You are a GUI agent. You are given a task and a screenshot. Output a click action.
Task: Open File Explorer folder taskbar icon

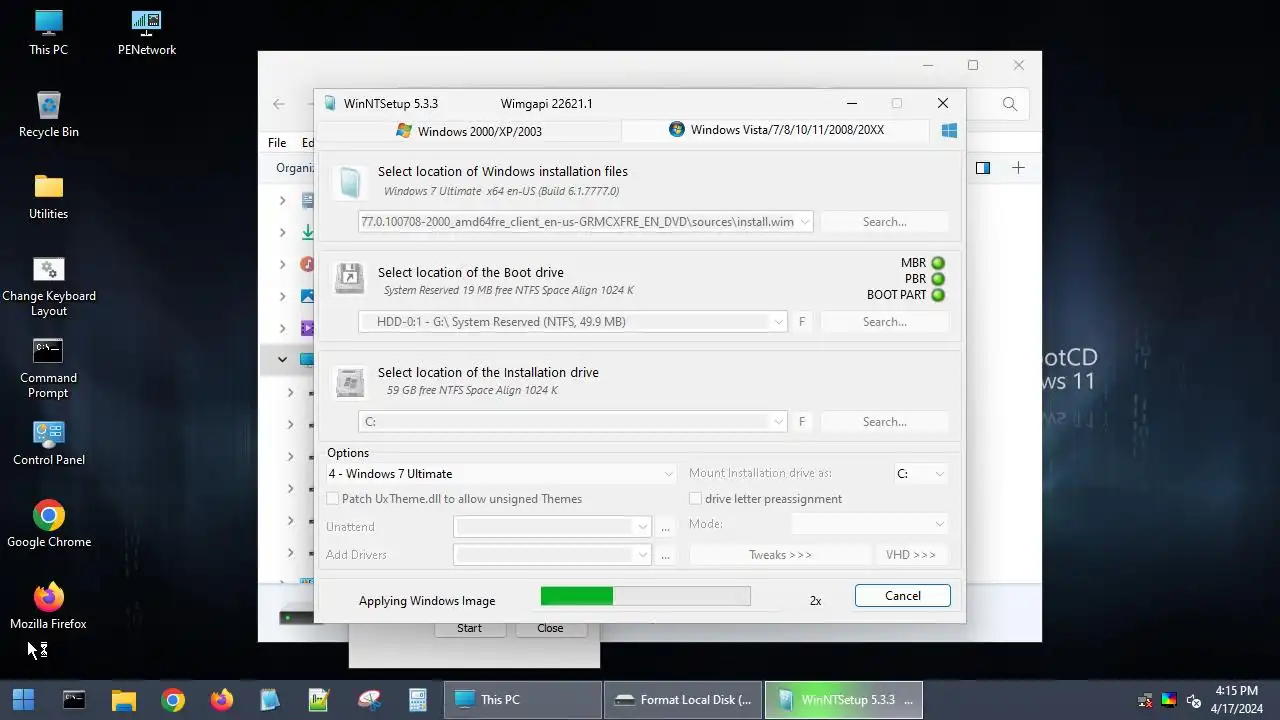pyautogui.click(x=123, y=700)
